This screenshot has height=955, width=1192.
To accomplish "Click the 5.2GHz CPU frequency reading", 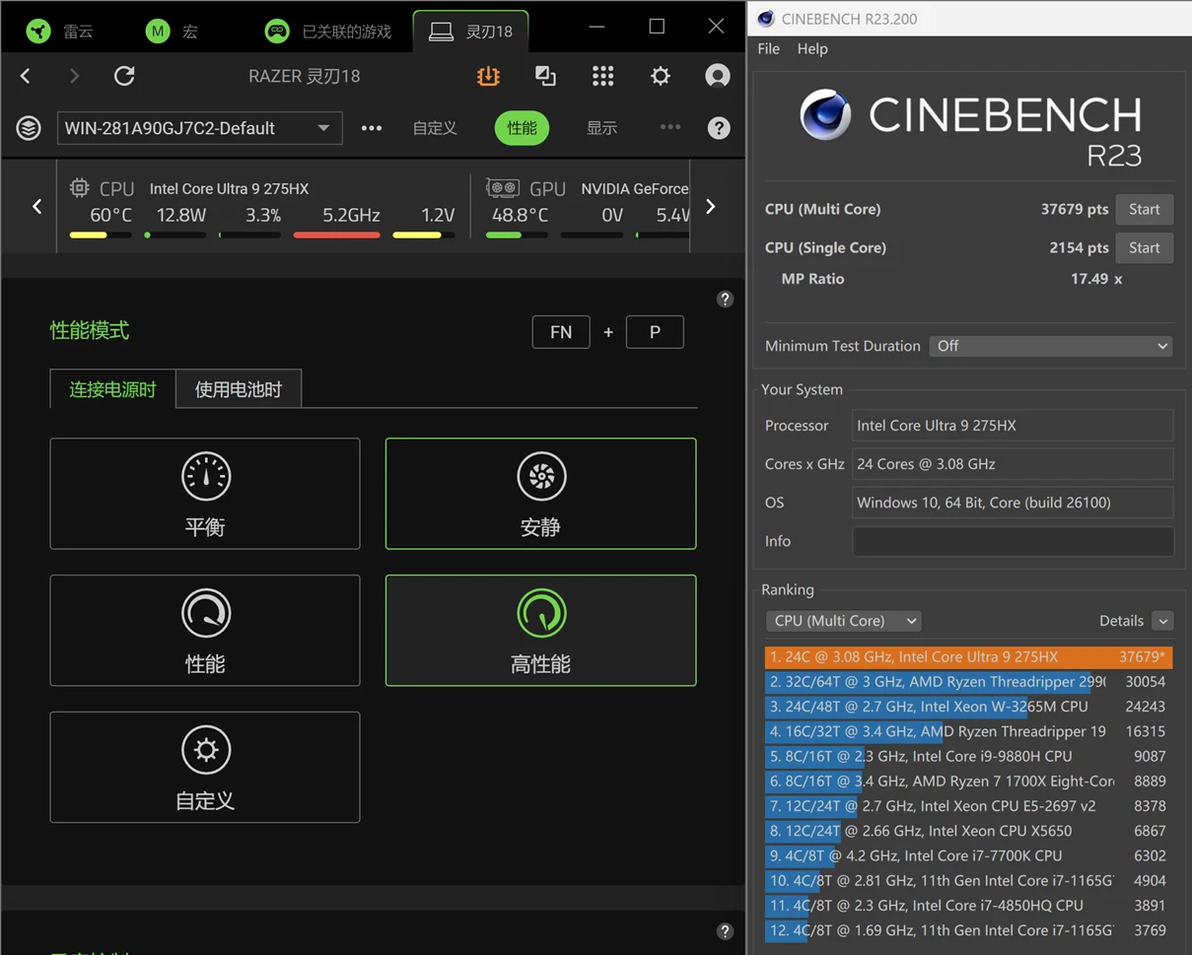I will (x=351, y=215).
